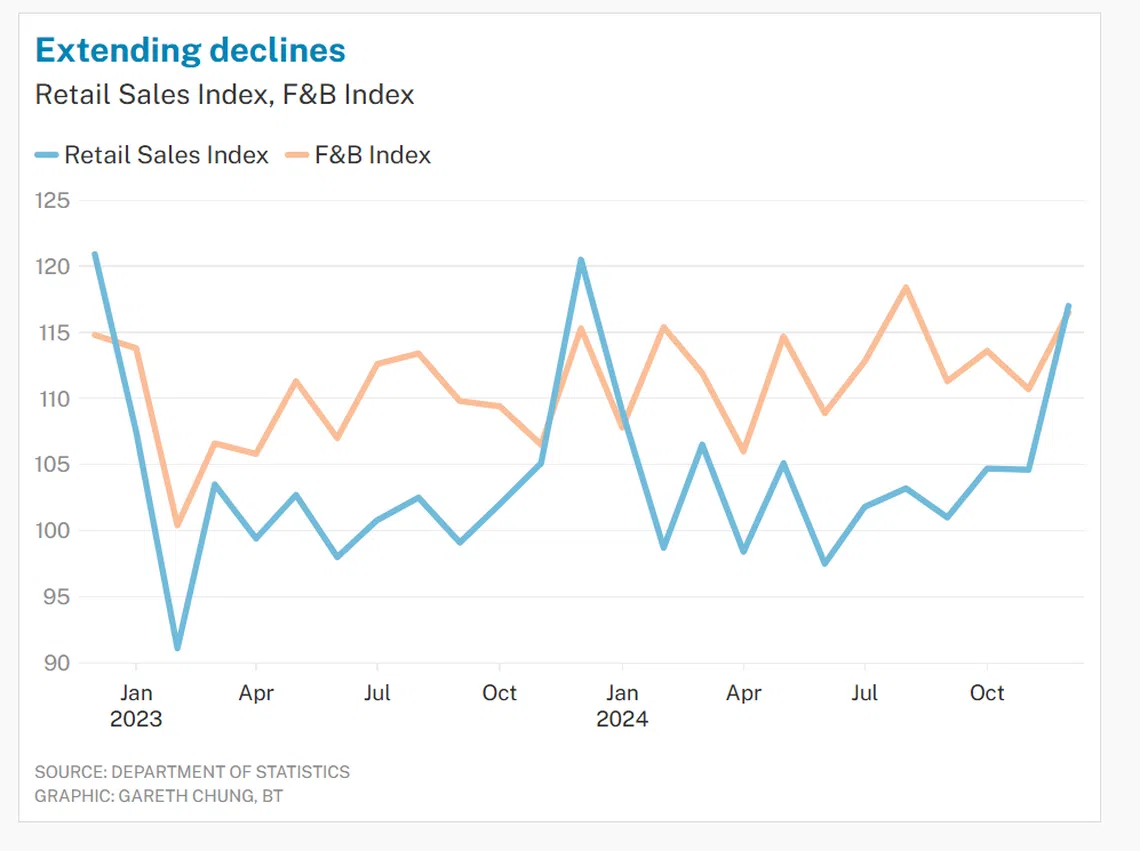Image resolution: width=1140 pixels, height=851 pixels.
Task: Click the orange F&B Index legend swatch
Action: click(x=297, y=156)
